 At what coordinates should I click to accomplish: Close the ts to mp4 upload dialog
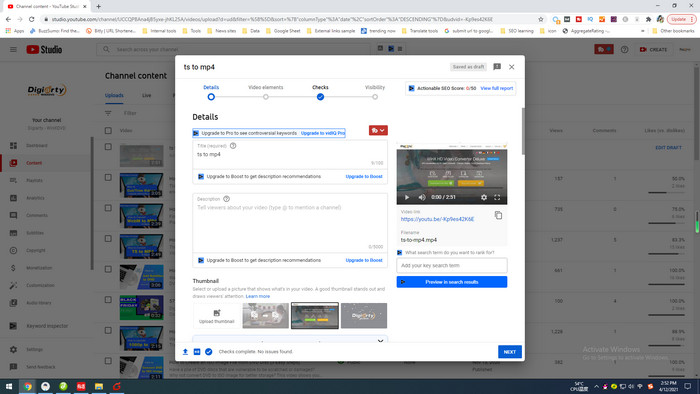point(512,67)
